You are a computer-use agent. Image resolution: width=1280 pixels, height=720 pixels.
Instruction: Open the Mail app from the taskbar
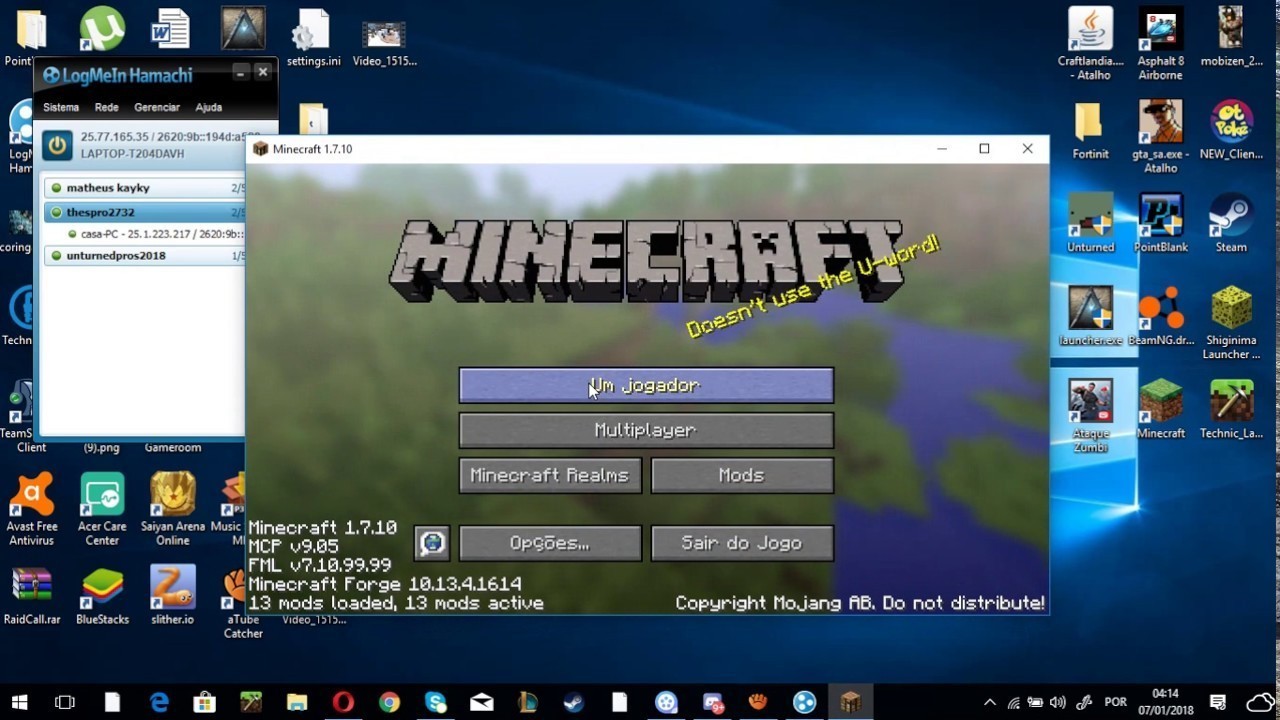(x=481, y=702)
